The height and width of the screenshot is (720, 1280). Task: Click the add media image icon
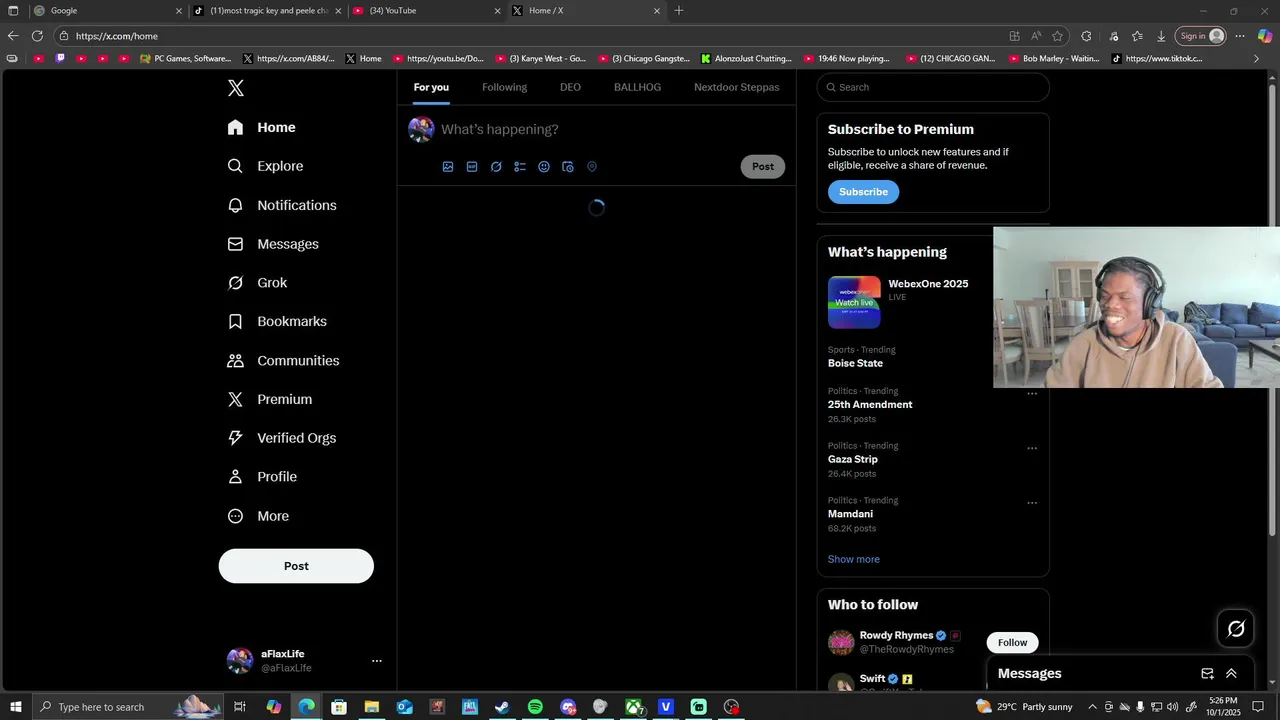(x=448, y=167)
